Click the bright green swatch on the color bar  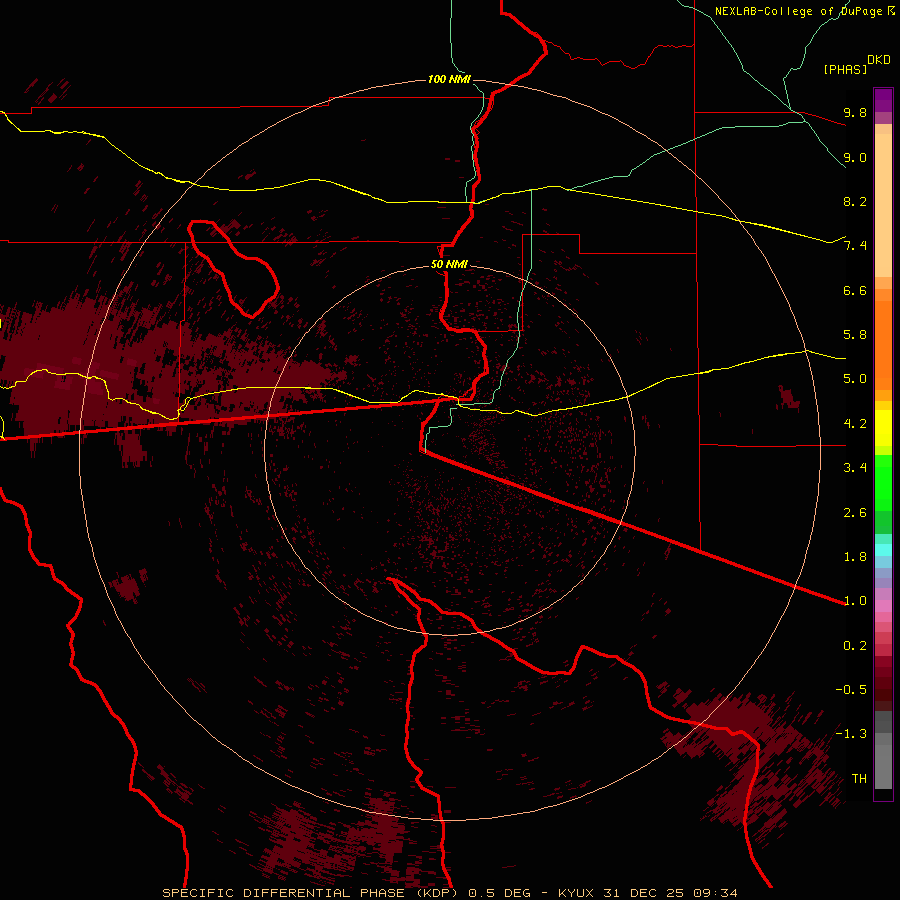point(883,483)
